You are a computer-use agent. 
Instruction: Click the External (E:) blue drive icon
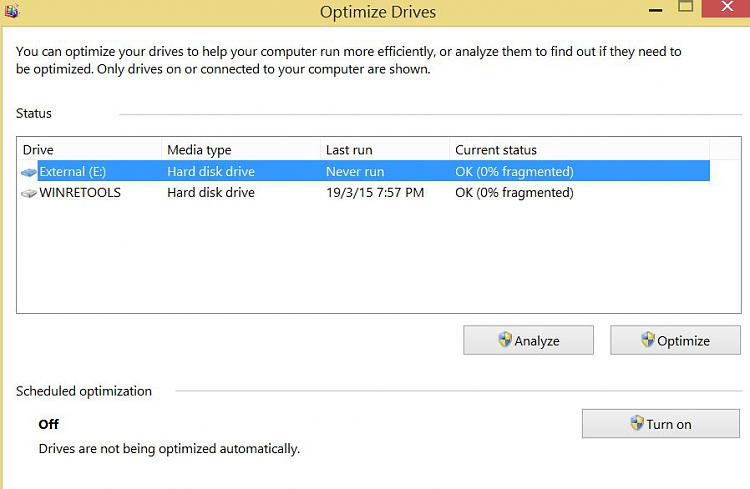click(x=29, y=172)
